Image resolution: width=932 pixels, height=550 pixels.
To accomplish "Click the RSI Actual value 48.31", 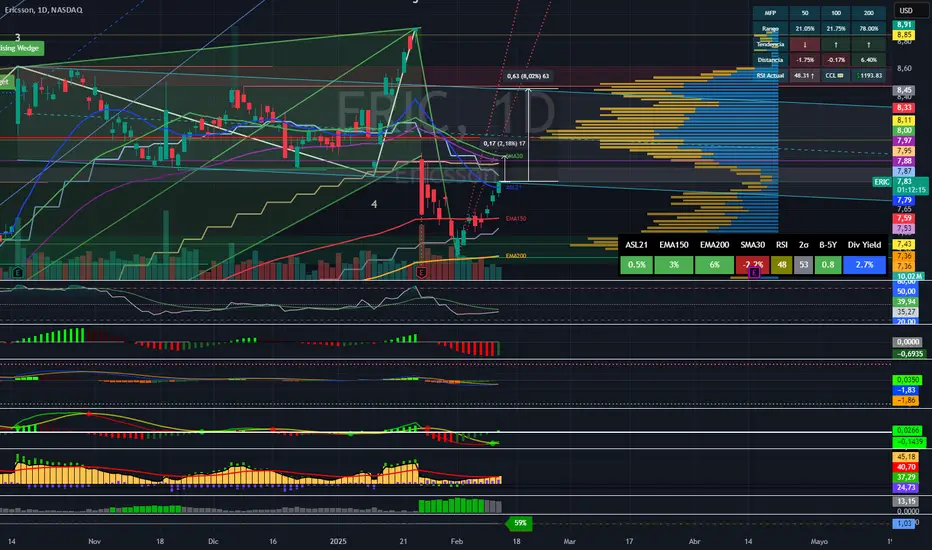I will 805,76.
